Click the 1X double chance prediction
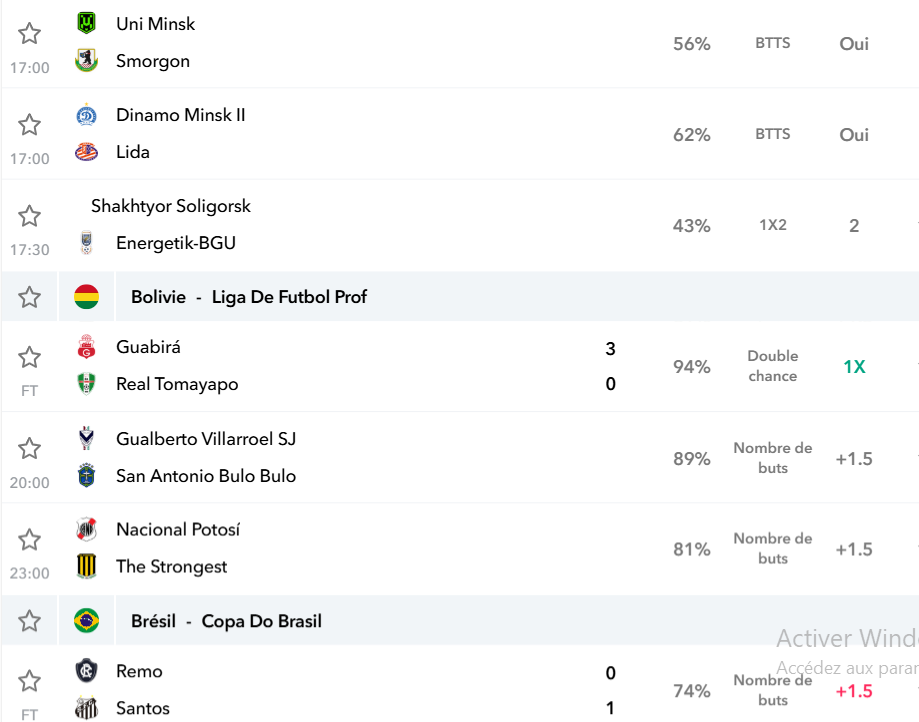The width and height of the screenshot is (919, 722). pyautogui.click(x=854, y=367)
